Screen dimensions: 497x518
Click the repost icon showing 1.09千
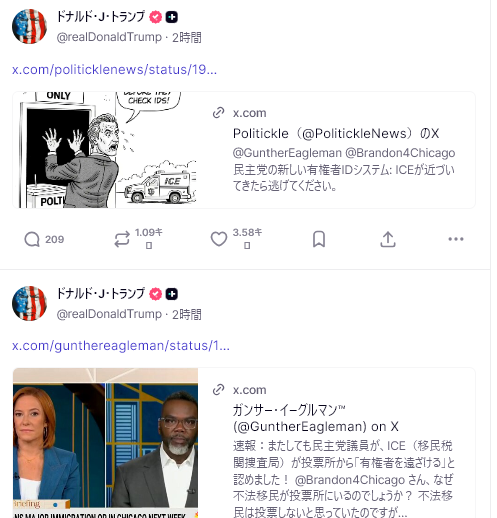(x=122, y=239)
